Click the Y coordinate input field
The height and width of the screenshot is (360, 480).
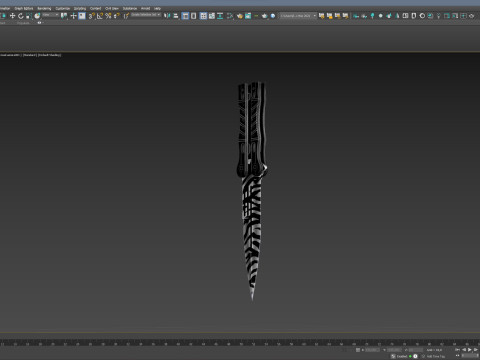[394, 350]
